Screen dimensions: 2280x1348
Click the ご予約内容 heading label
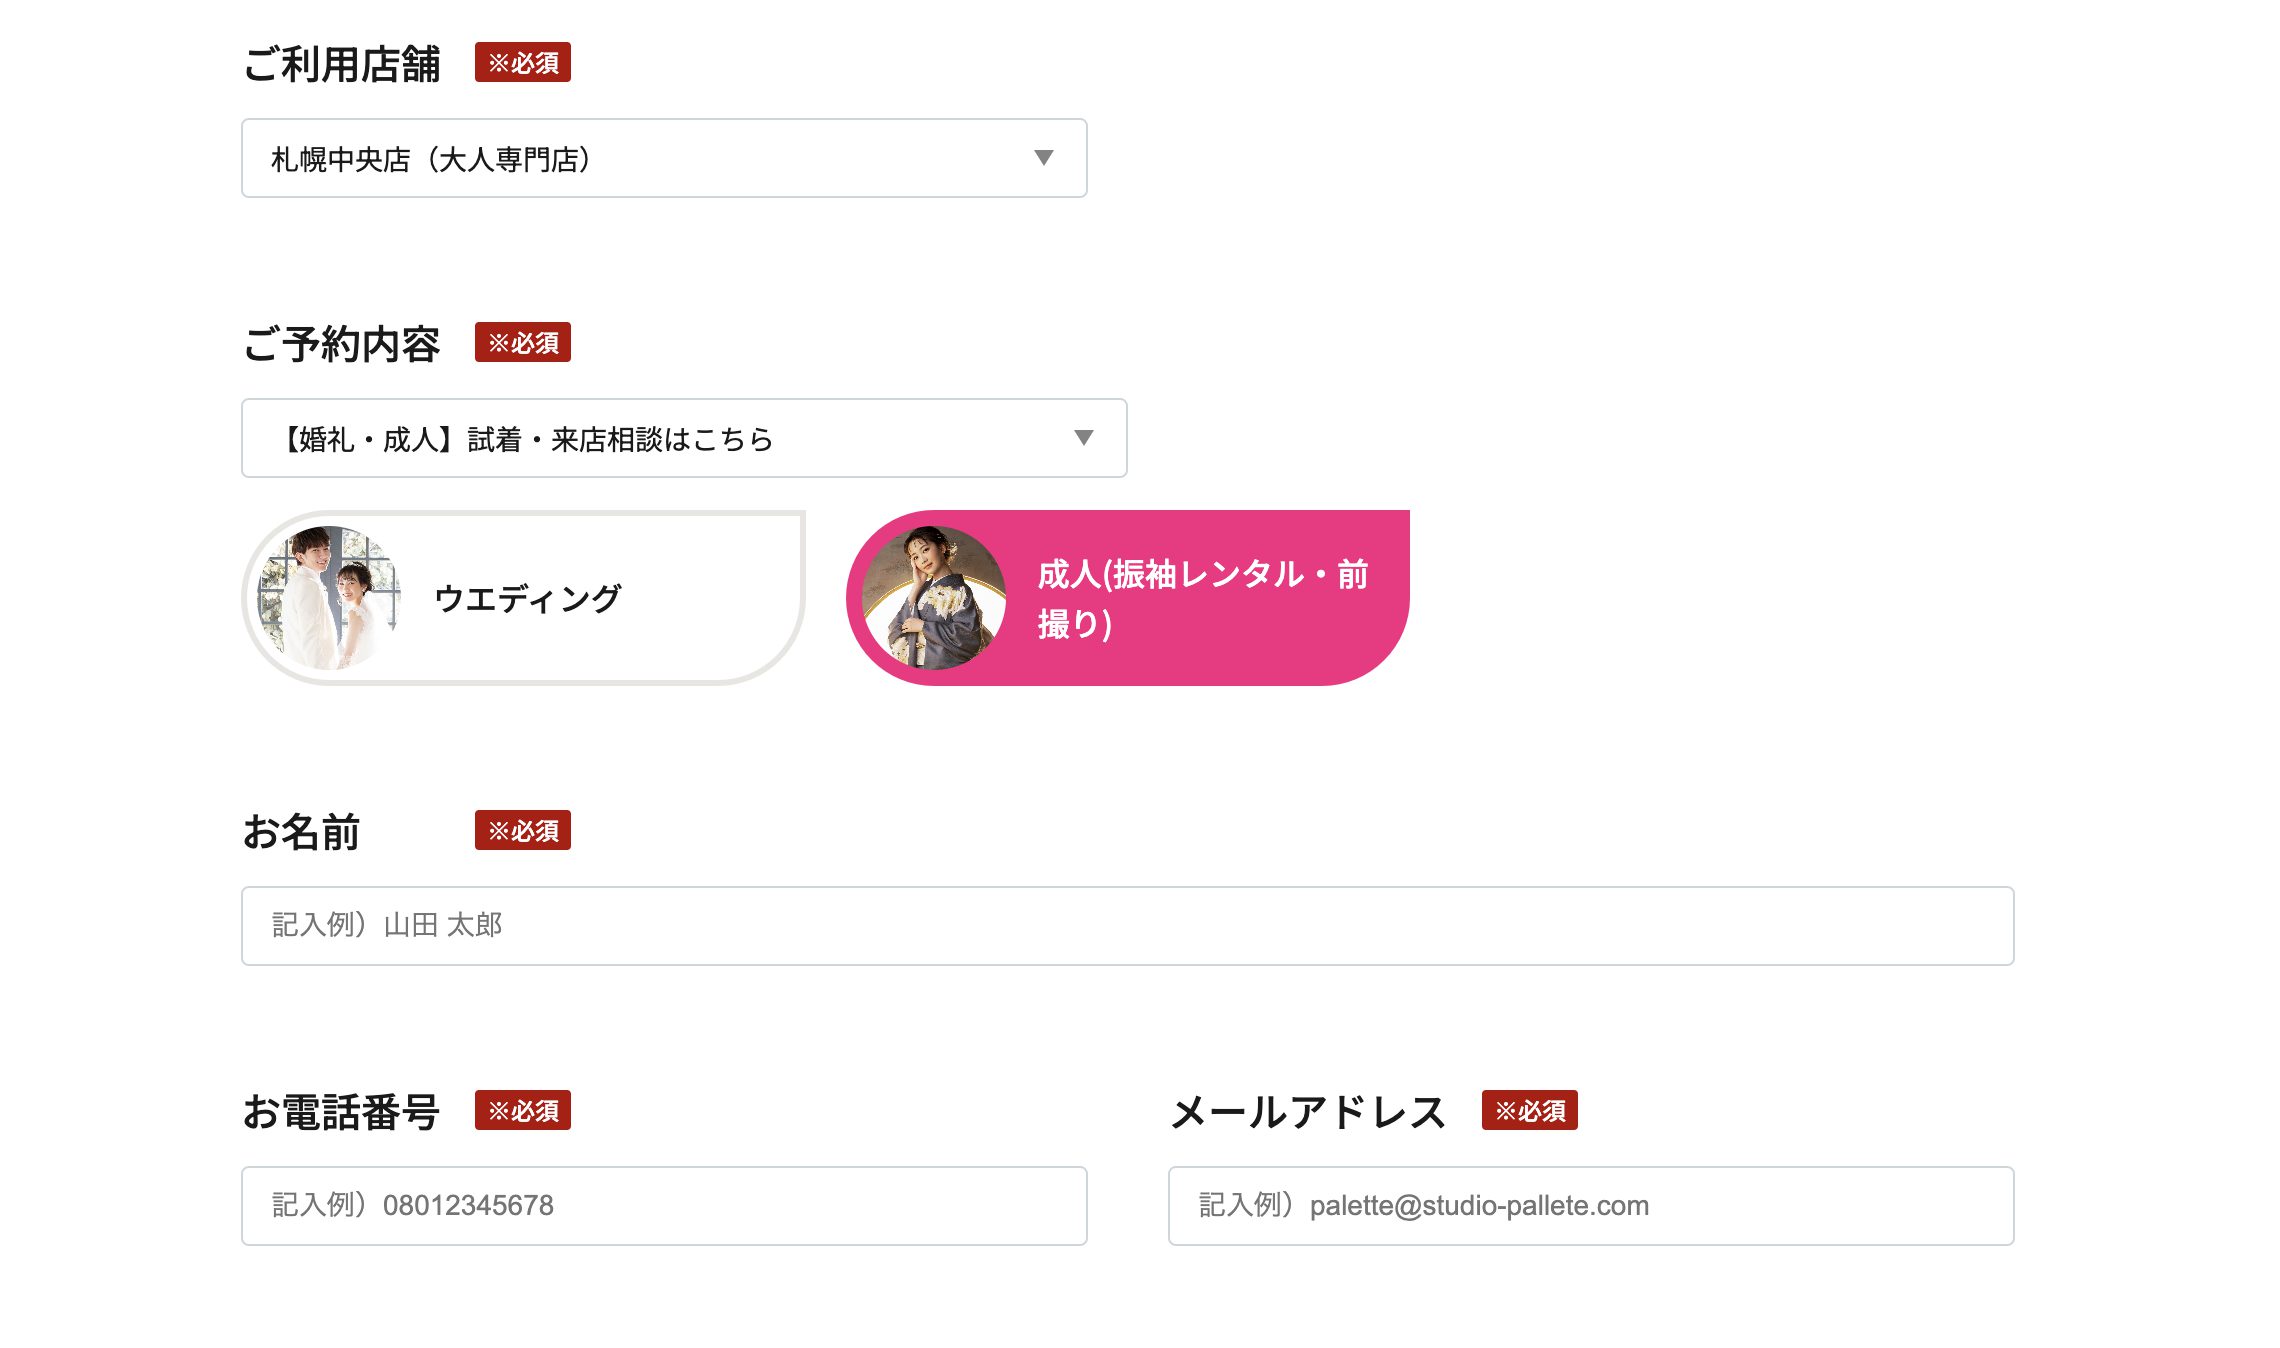tap(342, 345)
